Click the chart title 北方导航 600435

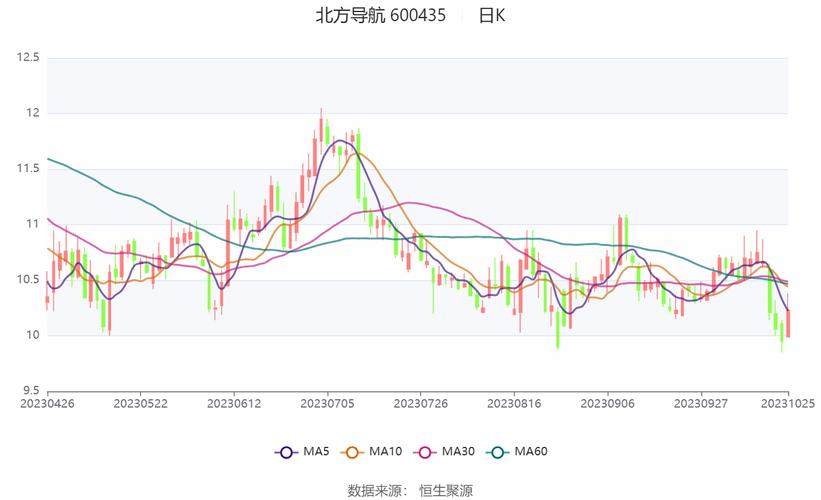(381, 15)
